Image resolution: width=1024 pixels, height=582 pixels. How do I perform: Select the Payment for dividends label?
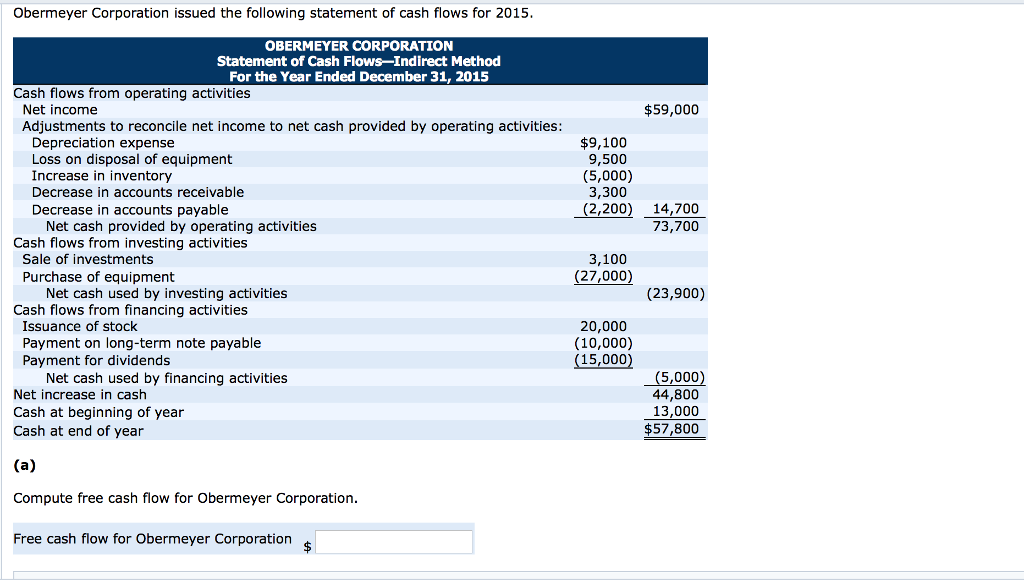[x=96, y=361]
